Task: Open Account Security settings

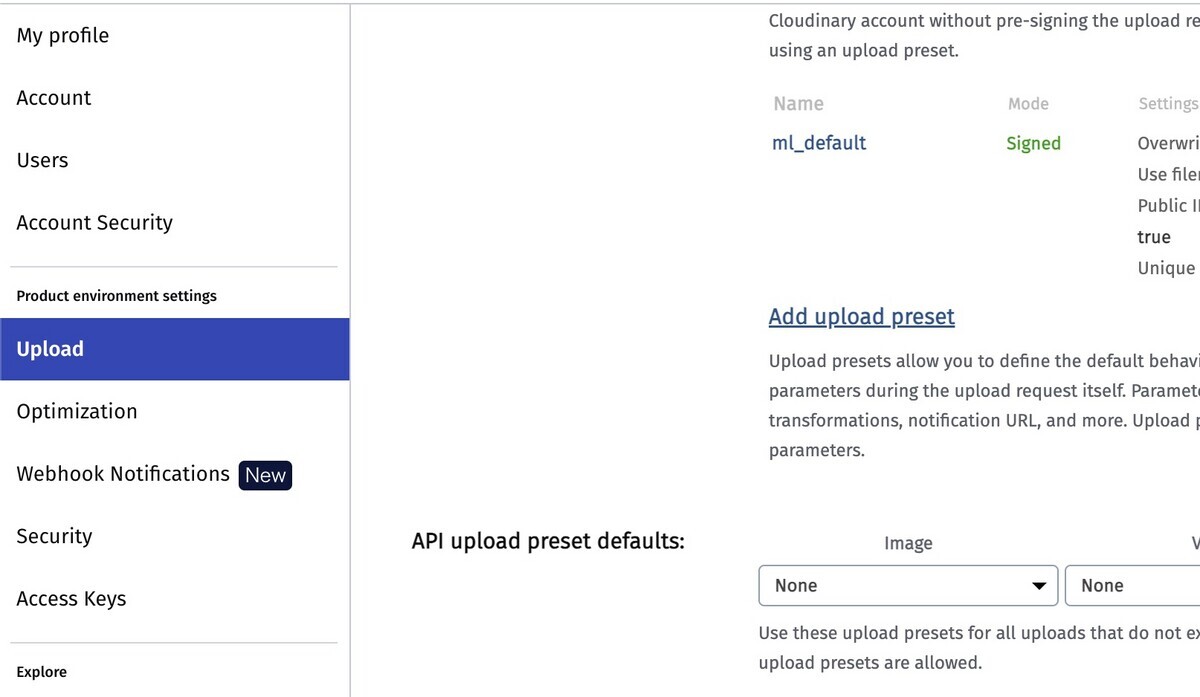Action: coord(94,222)
